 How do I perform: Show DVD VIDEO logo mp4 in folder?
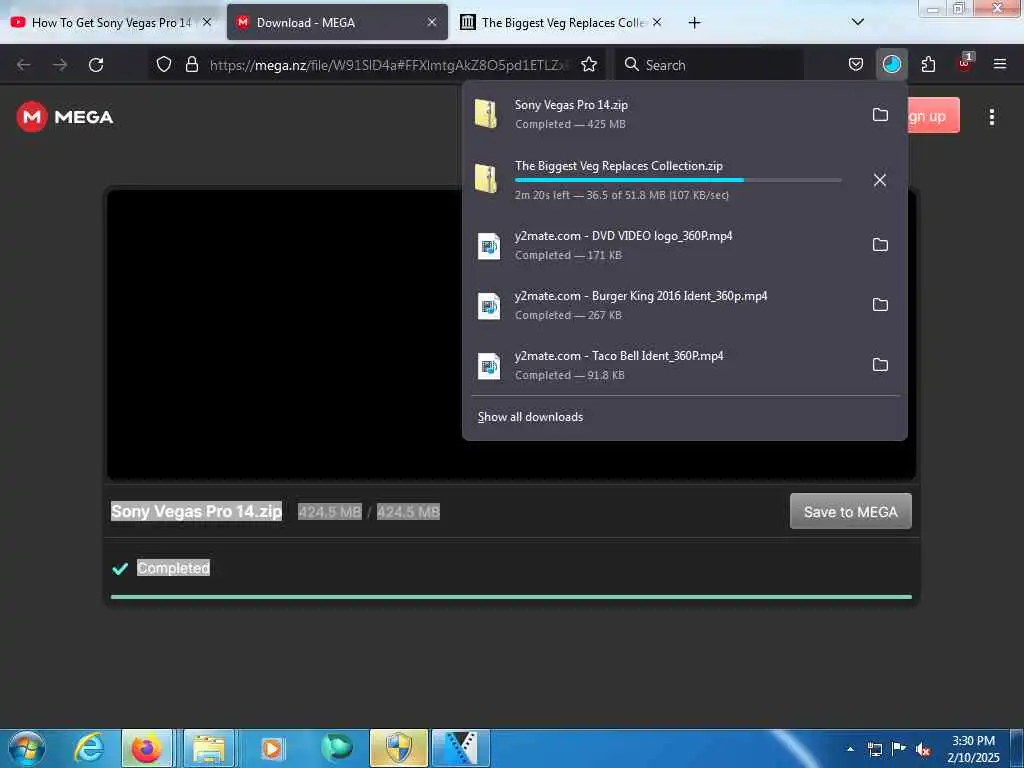tap(880, 244)
